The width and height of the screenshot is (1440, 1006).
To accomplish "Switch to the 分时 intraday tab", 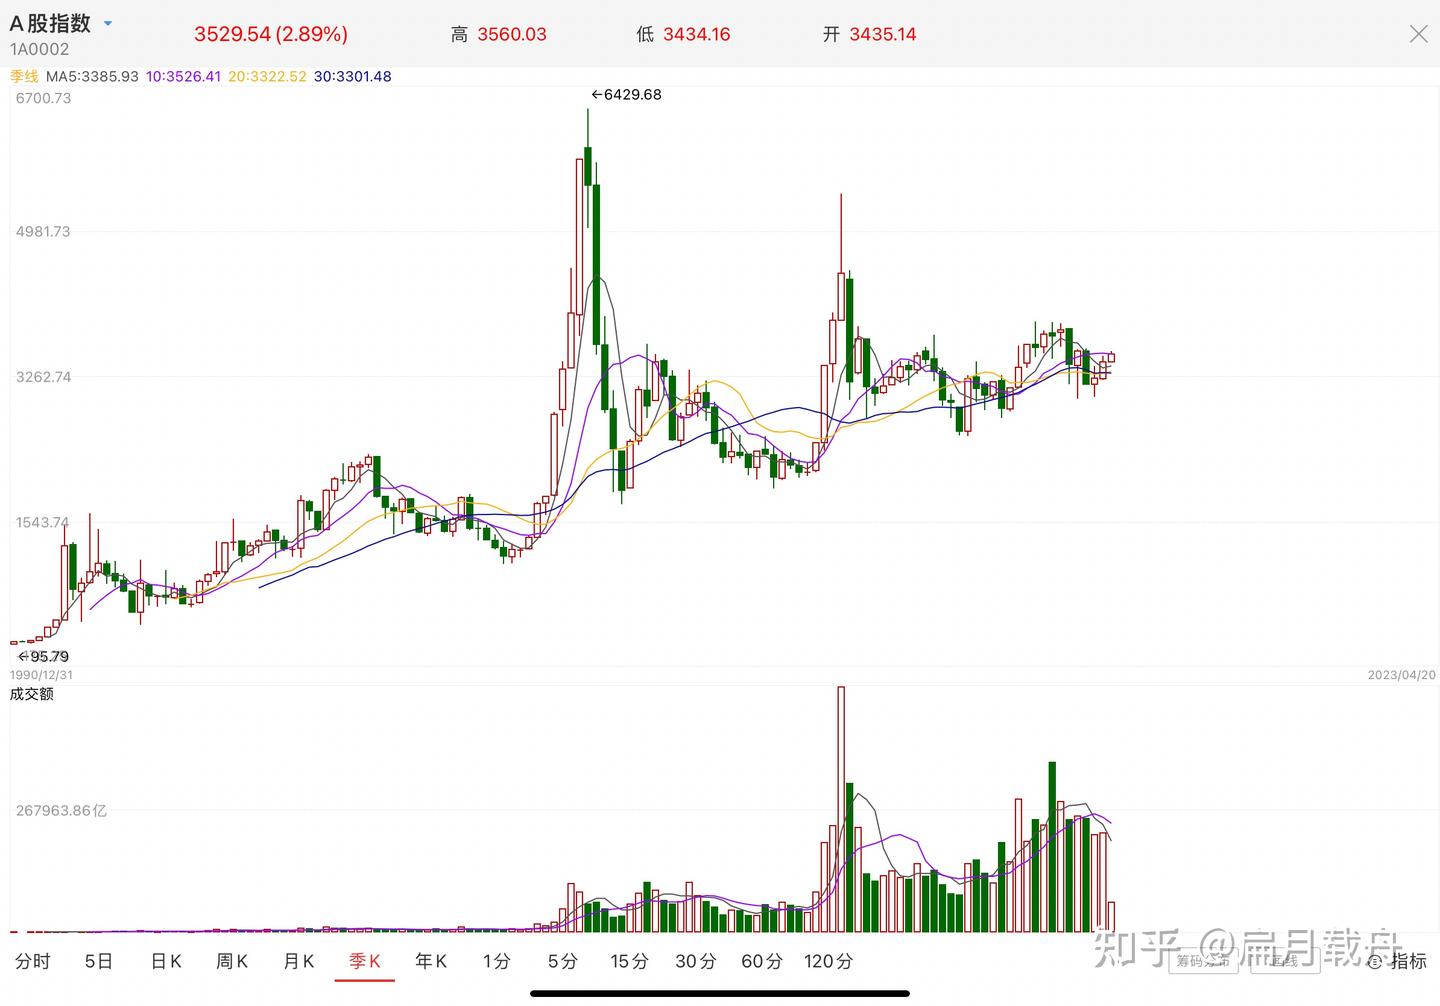I will tap(32, 961).
